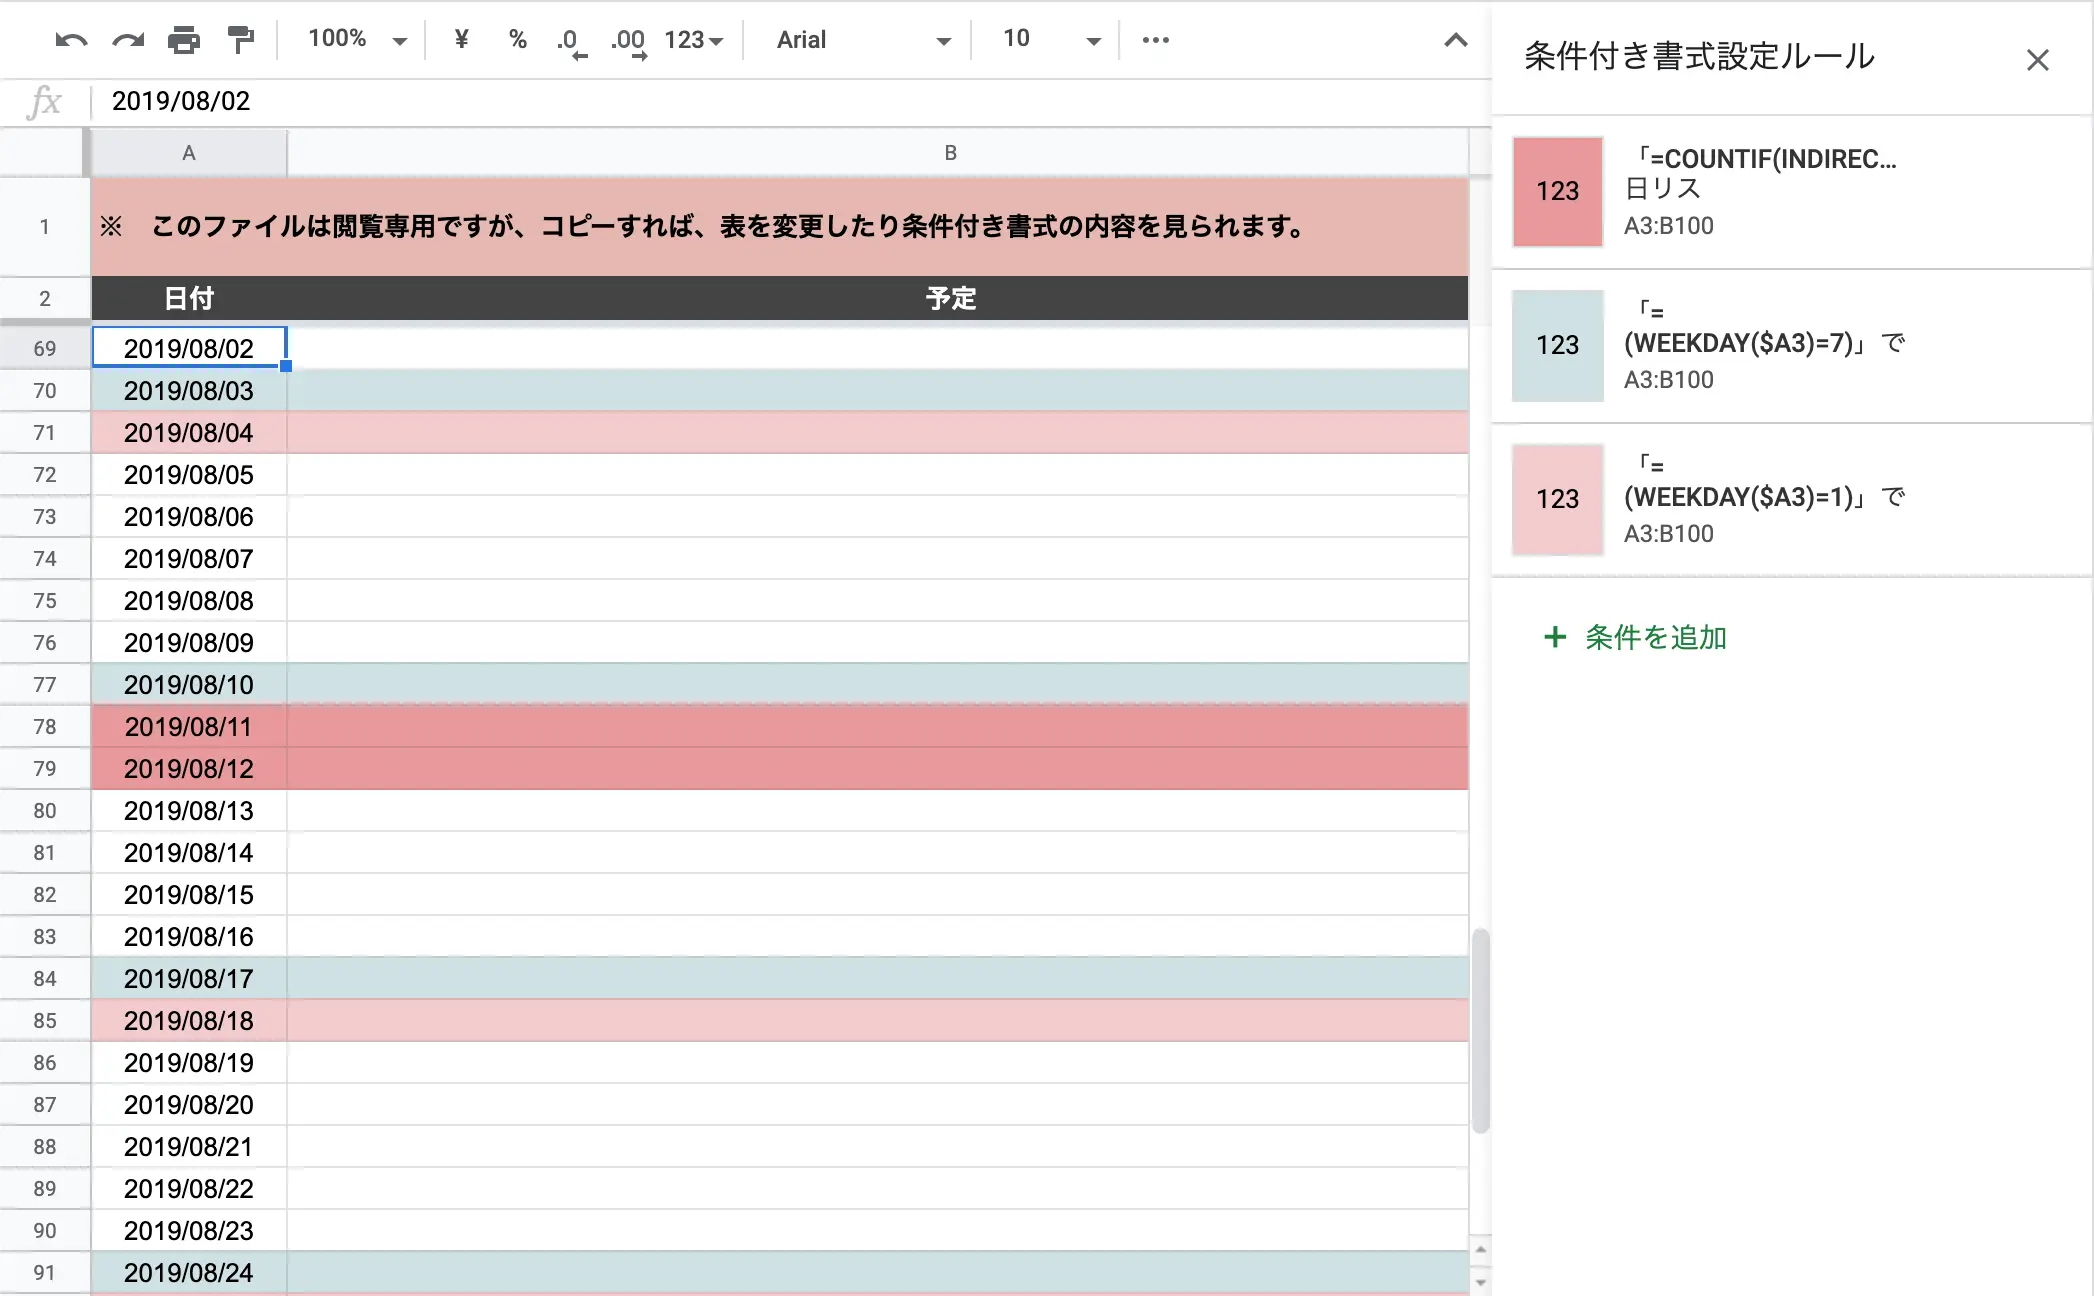Open the 100% zoom dropdown
This screenshot has height=1296, width=2094.
point(356,39)
